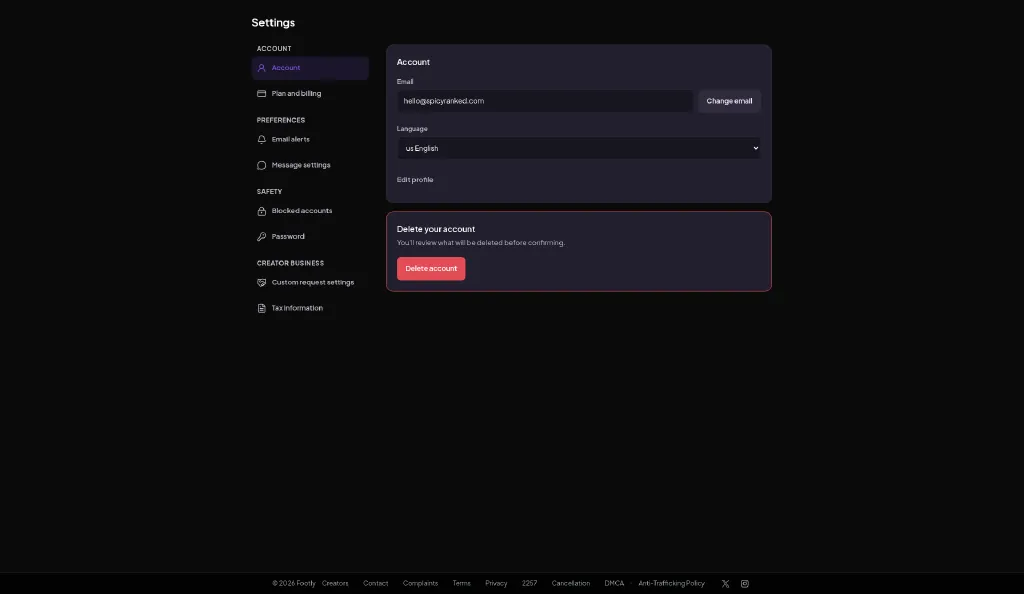Expand the Language dropdown

click(x=579, y=148)
